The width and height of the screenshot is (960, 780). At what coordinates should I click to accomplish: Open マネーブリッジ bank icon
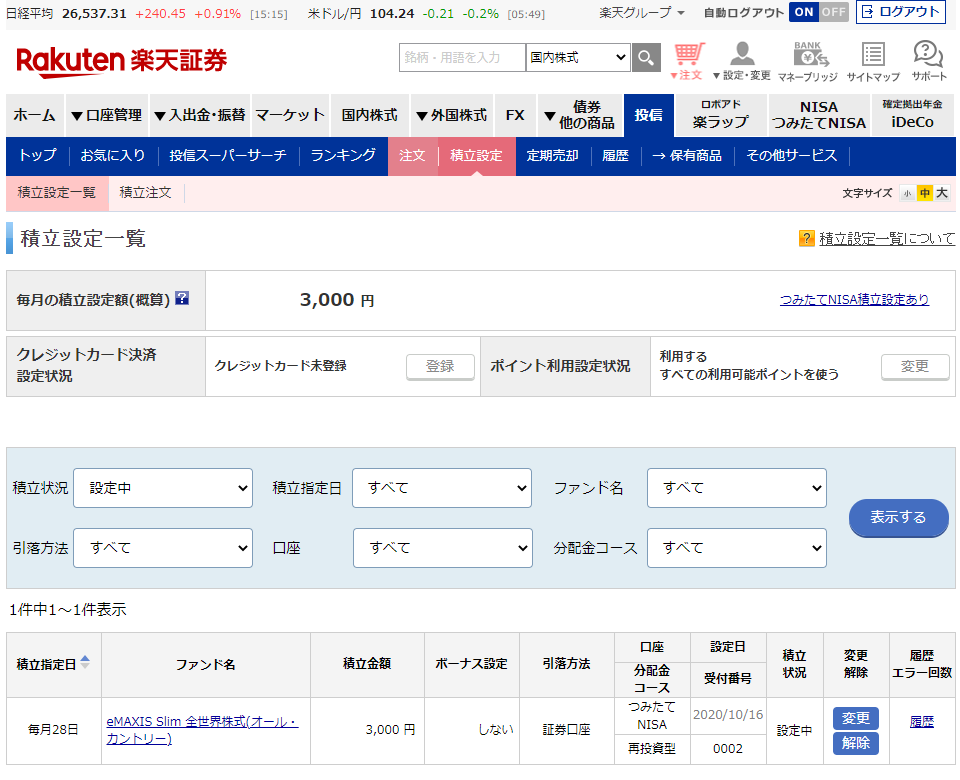(x=808, y=61)
